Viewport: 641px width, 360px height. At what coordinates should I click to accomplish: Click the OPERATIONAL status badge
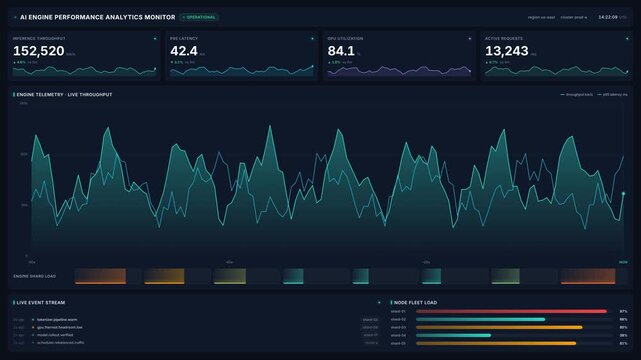[x=199, y=18]
